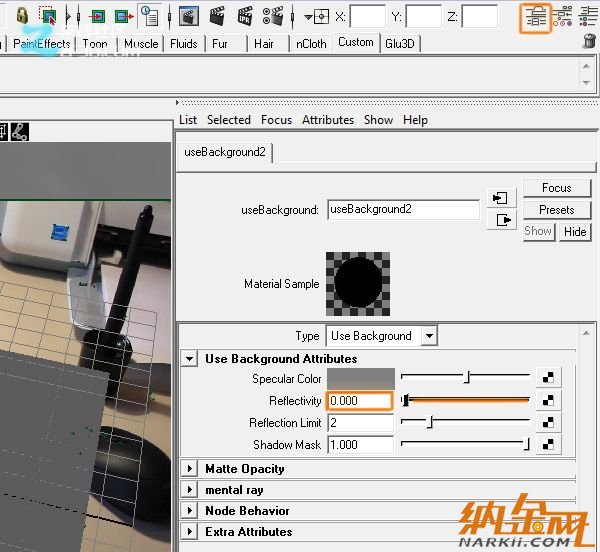The height and width of the screenshot is (552, 600).
Task: Go to output connection of useBackground2
Action: [x=501, y=220]
